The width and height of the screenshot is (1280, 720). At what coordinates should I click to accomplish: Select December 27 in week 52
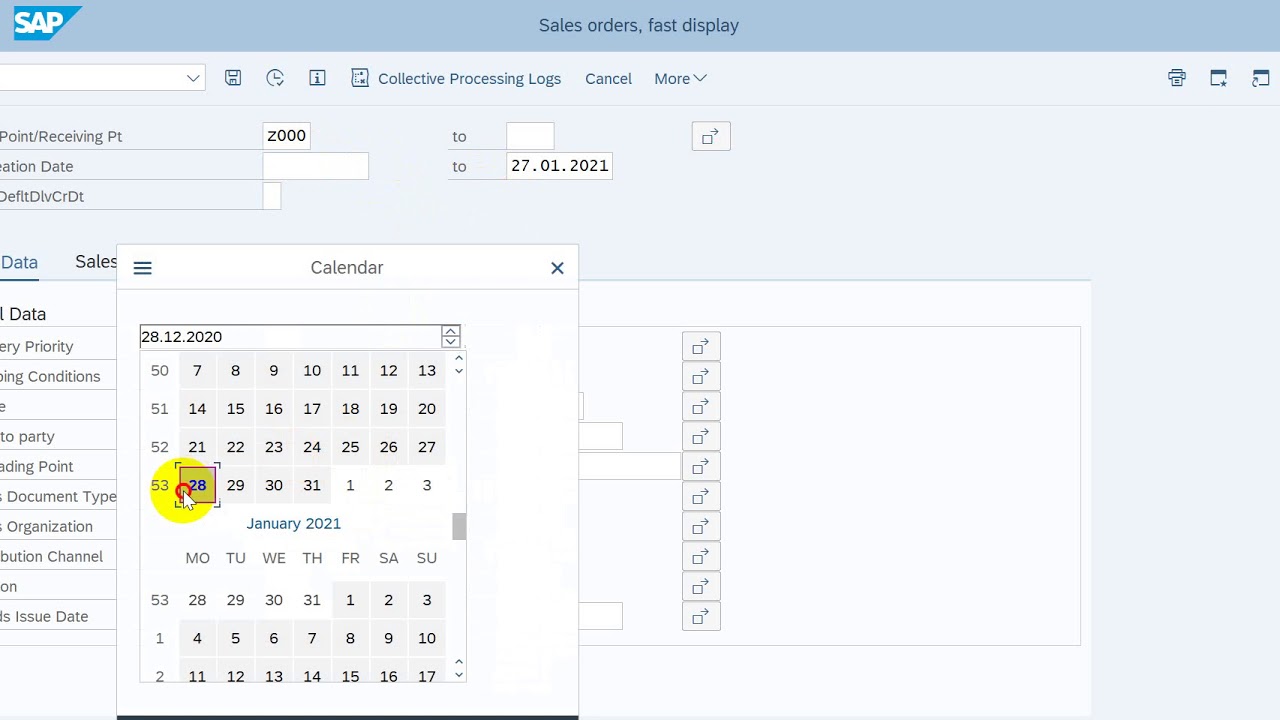(x=427, y=447)
